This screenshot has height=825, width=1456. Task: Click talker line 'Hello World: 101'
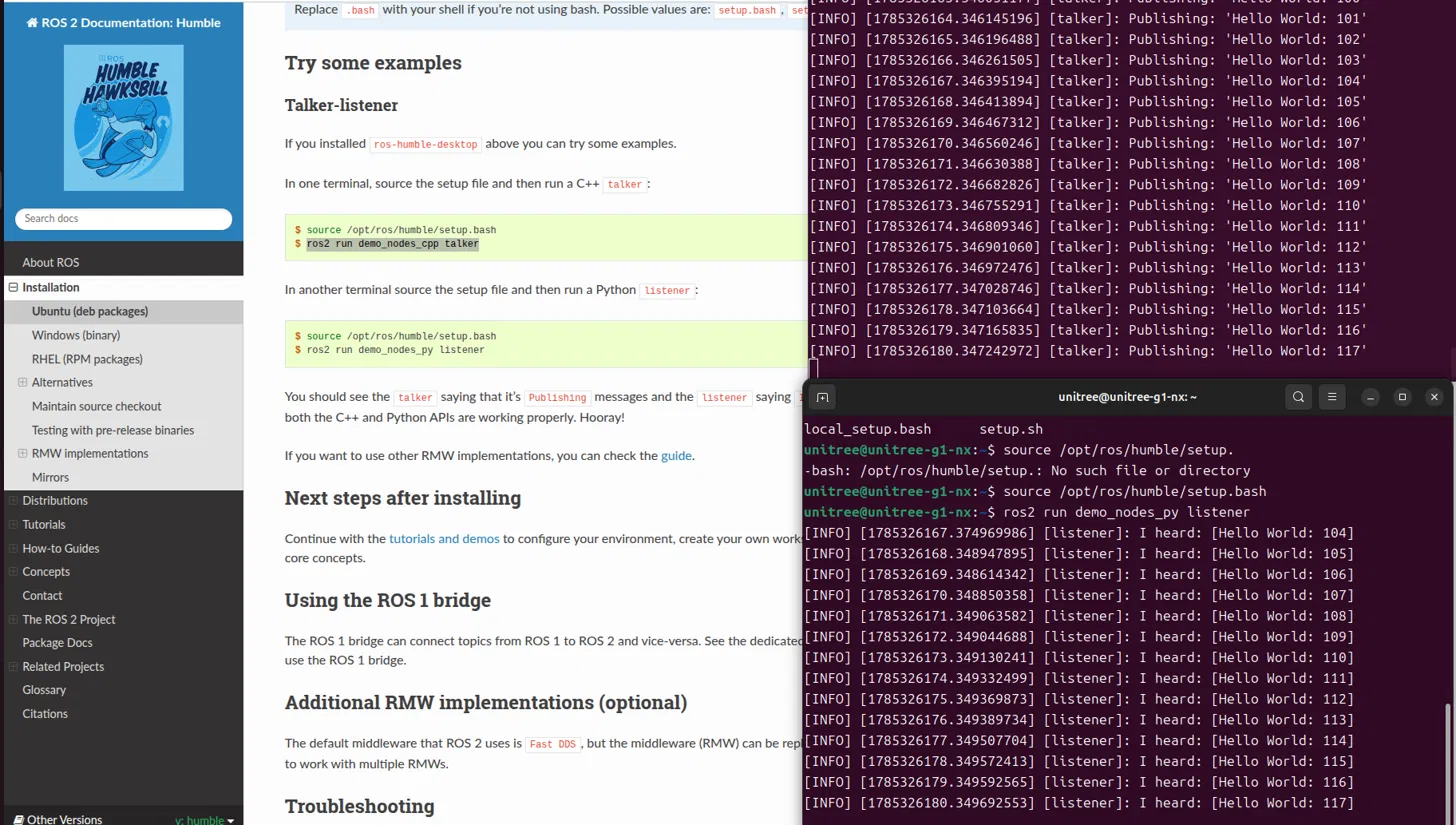pyautogui.click(x=1088, y=18)
